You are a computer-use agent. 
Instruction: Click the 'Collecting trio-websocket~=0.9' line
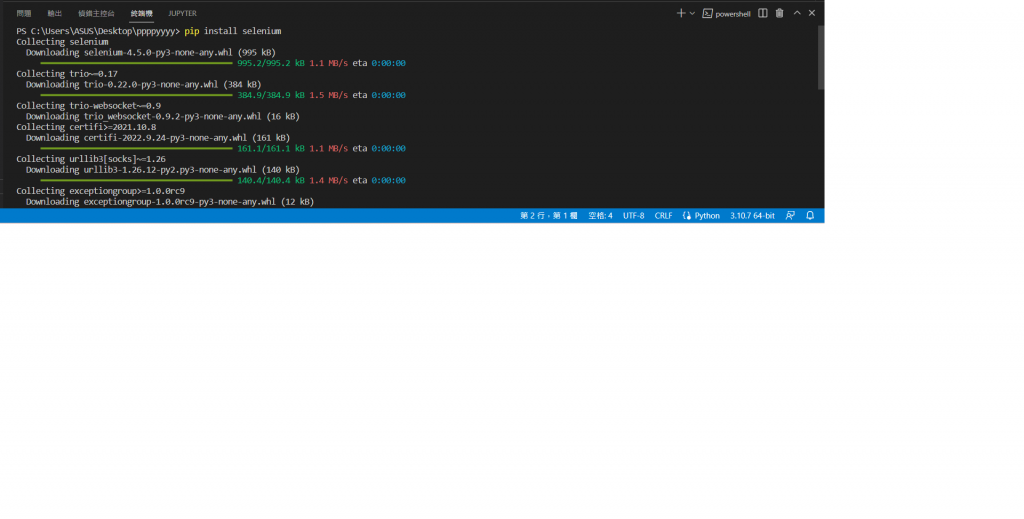pos(88,106)
